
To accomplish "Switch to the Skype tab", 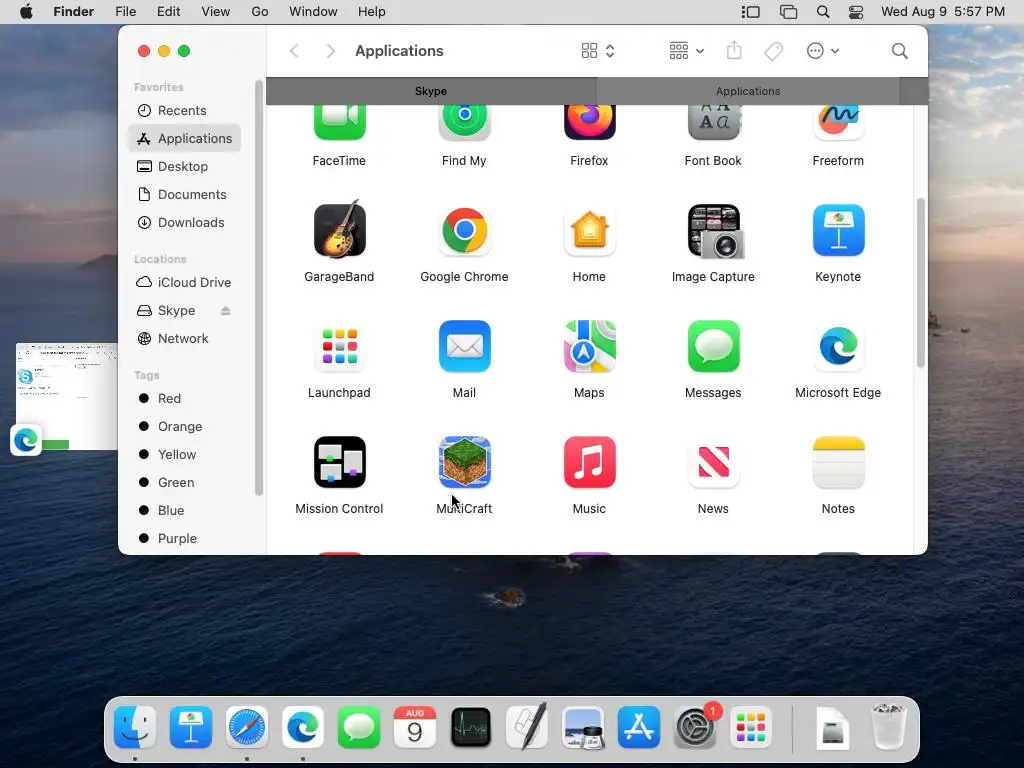I will click(x=431, y=91).
